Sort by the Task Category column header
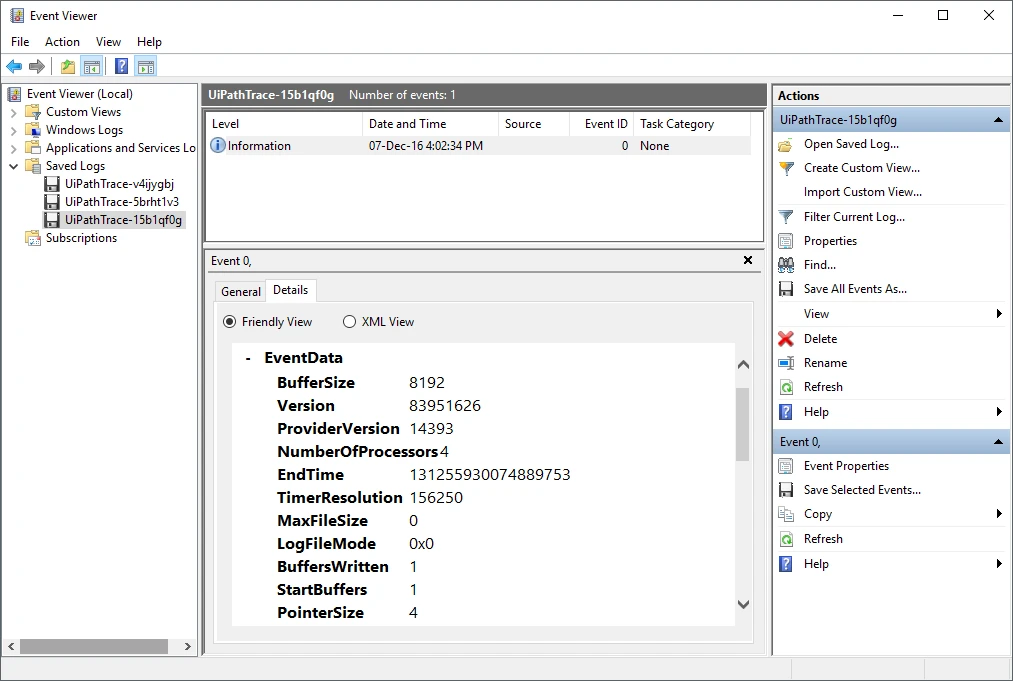The image size is (1013, 681). (692, 124)
